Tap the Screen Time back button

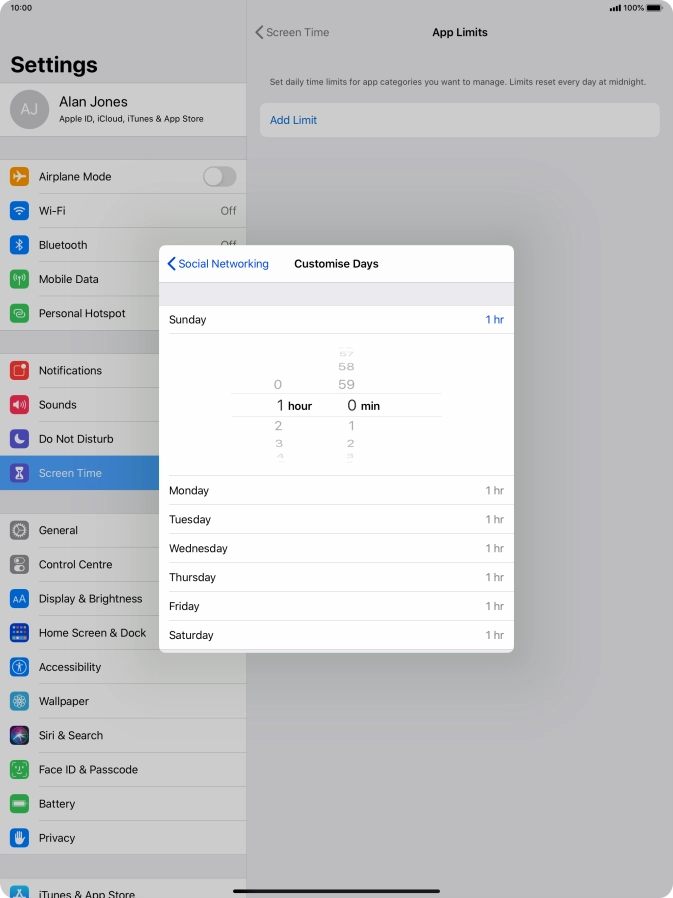click(292, 32)
